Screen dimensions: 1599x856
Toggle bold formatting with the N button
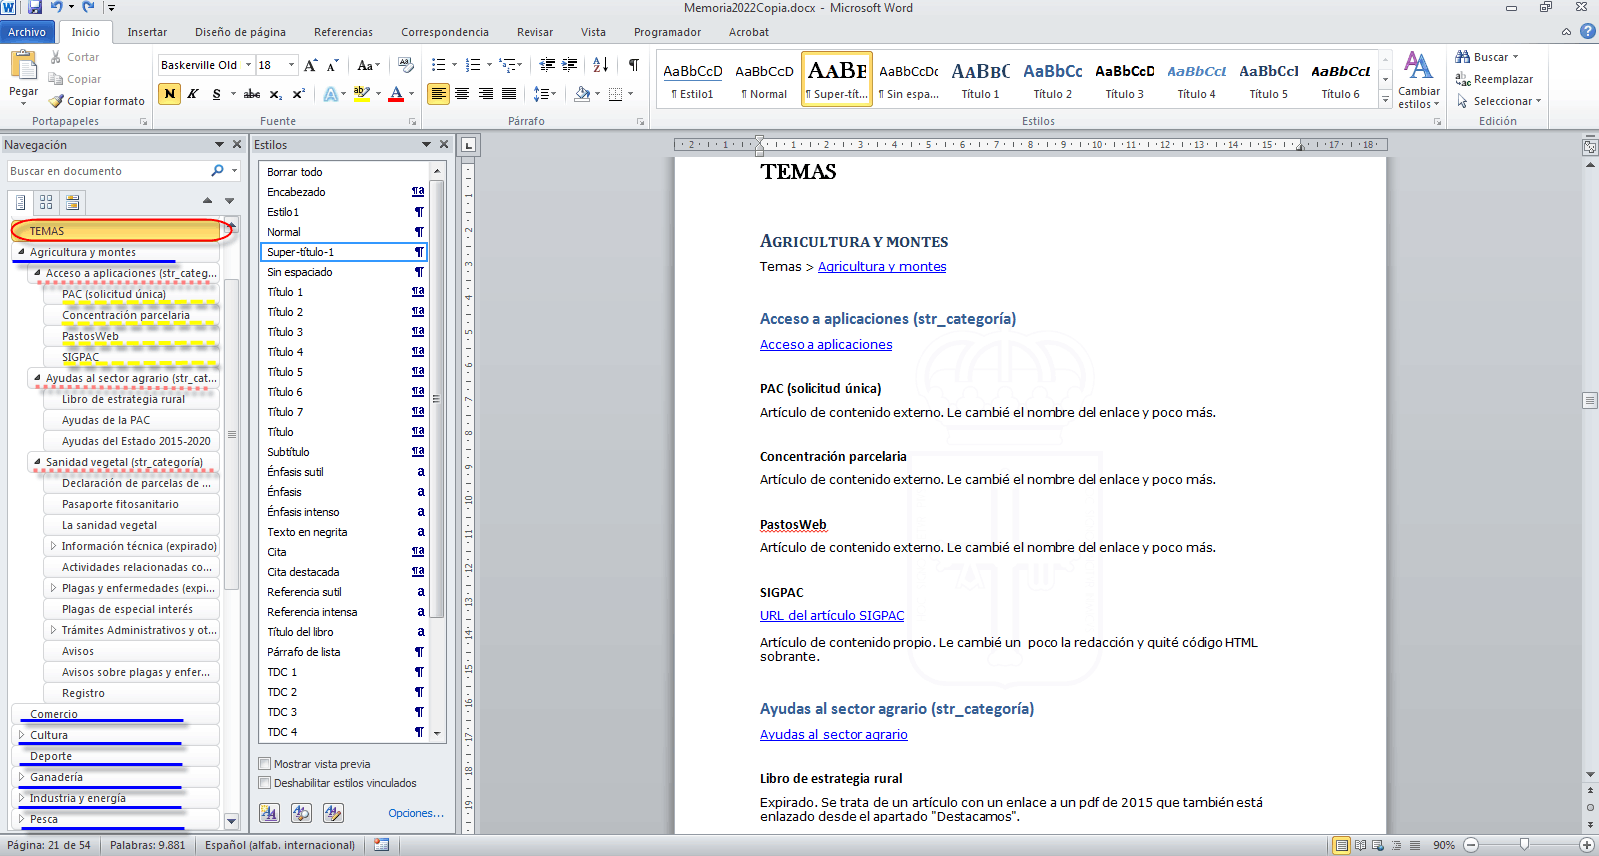(x=170, y=94)
